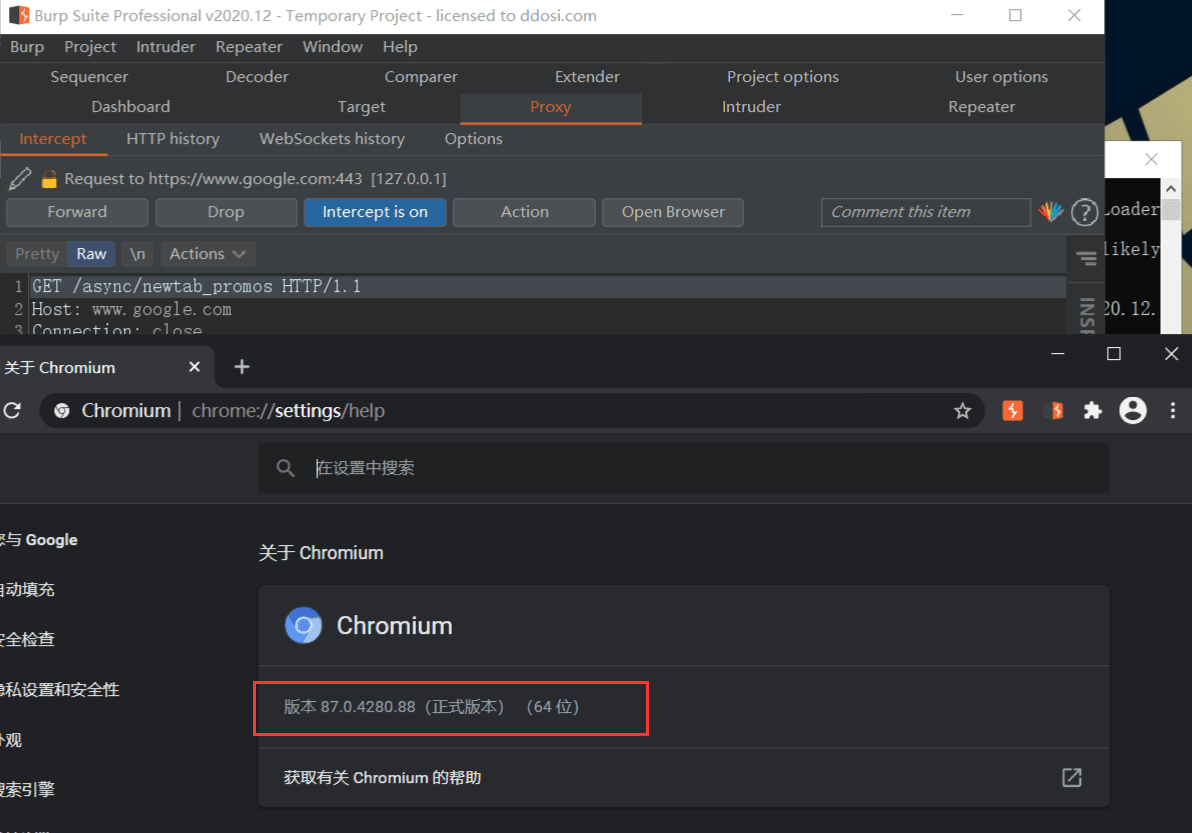Switch to the Target tab

tap(362, 107)
